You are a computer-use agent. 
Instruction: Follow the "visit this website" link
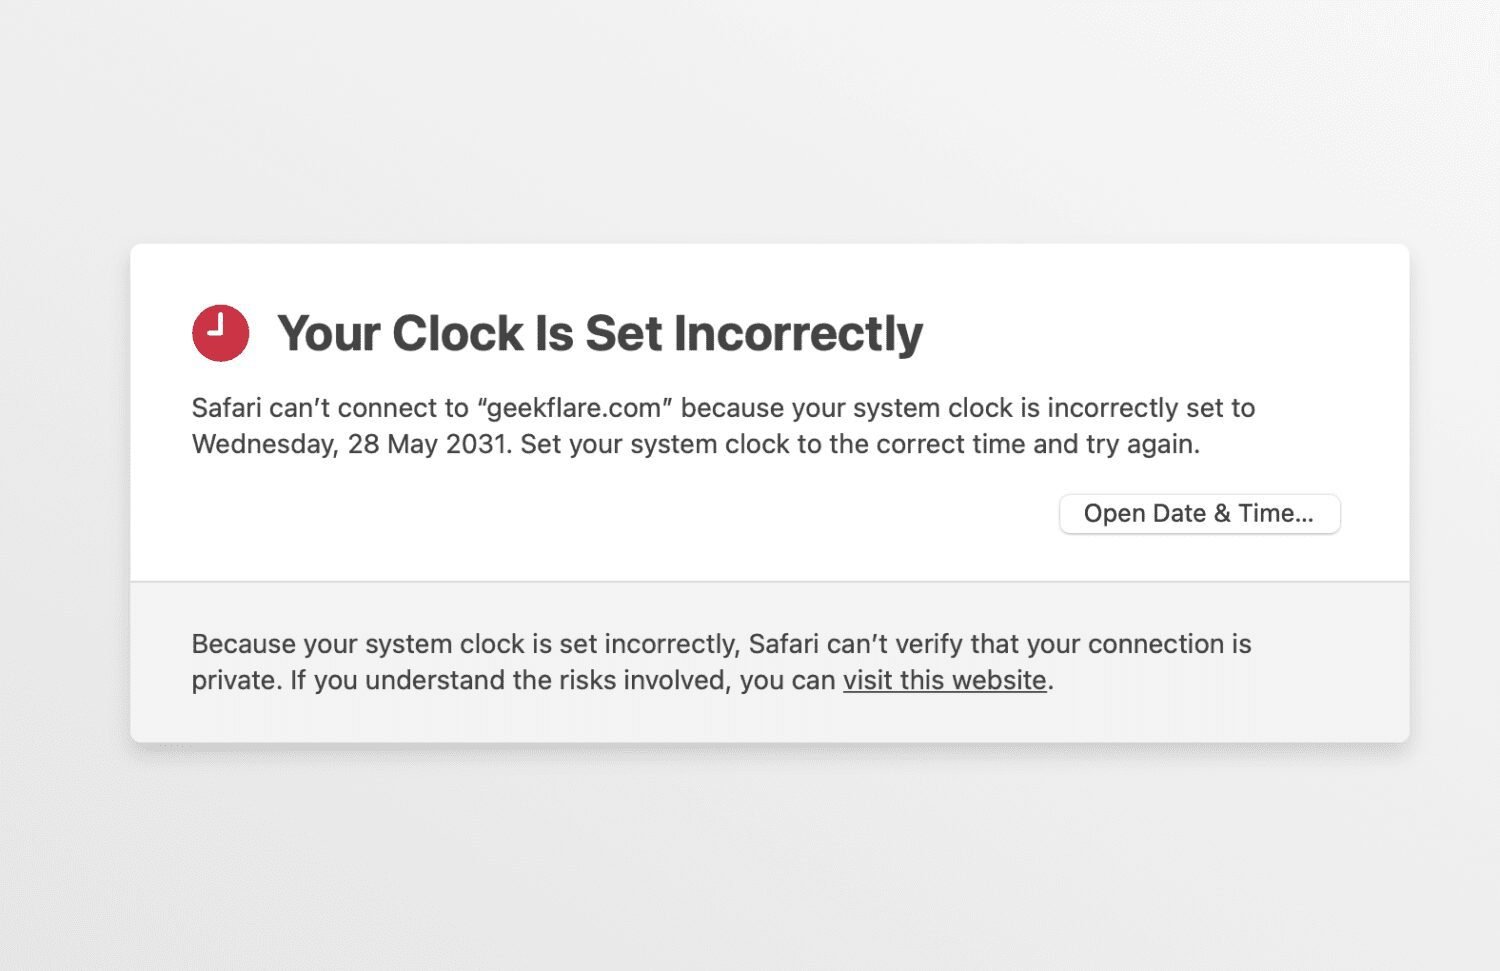944,680
